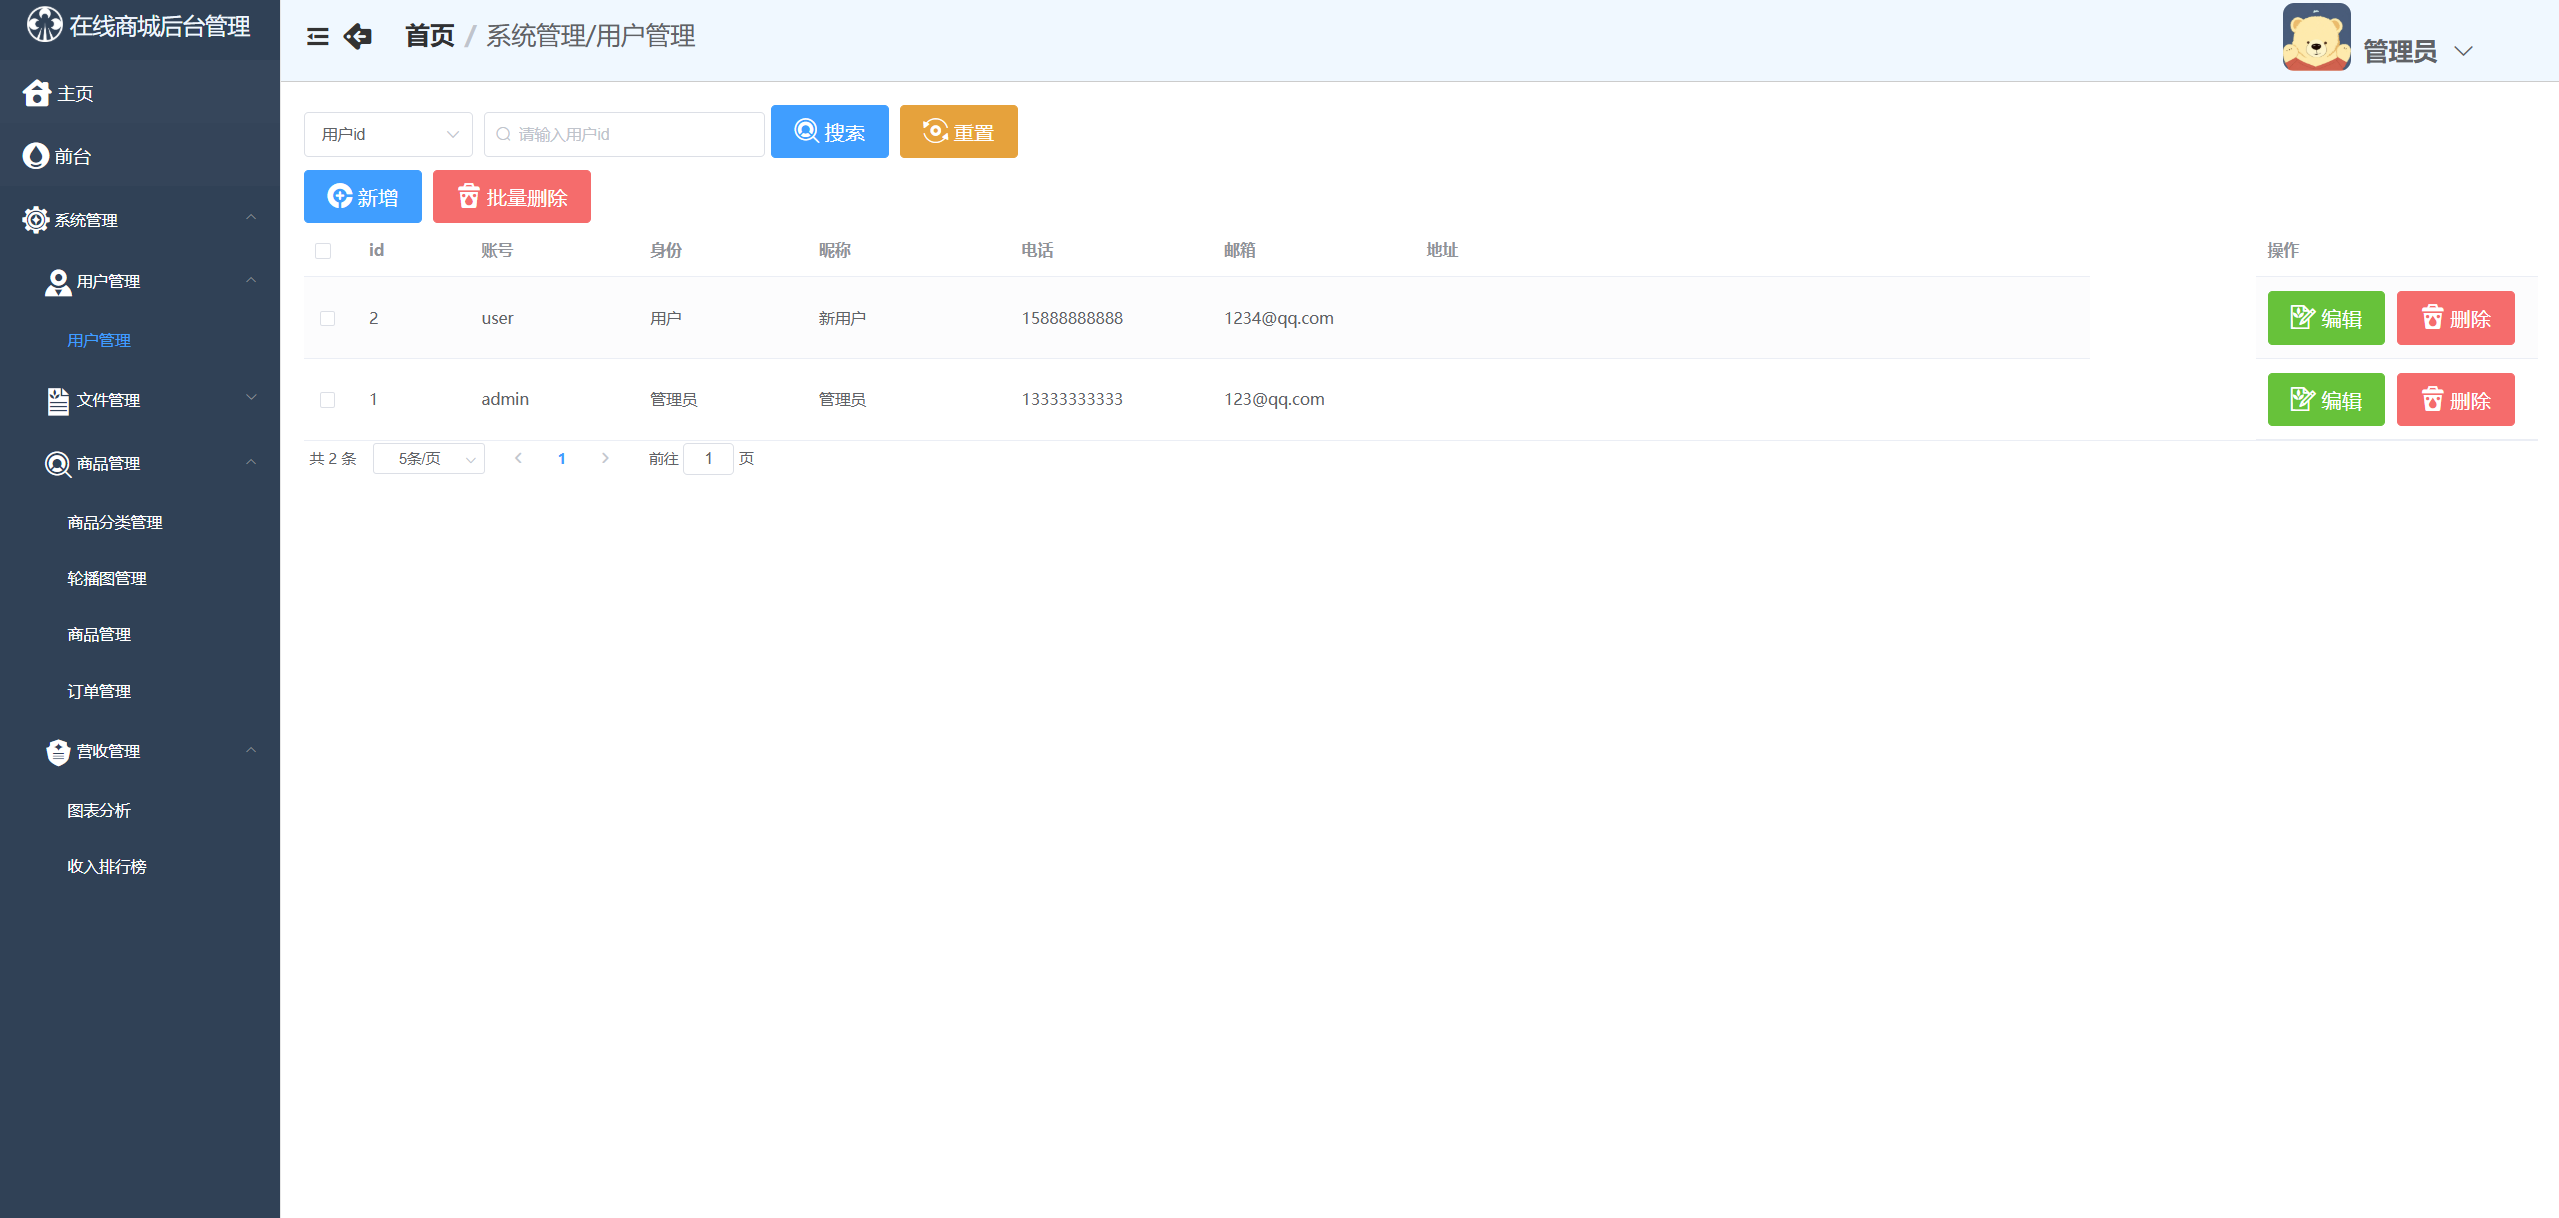The height and width of the screenshot is (1218, 2559).
Task: Click the back arrow icon in header
Action: [357, 37]
